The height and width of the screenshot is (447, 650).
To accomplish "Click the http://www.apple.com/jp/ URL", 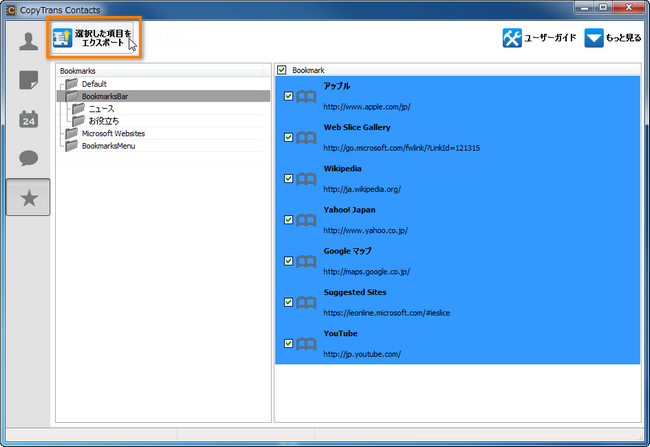I will (367, 107).
